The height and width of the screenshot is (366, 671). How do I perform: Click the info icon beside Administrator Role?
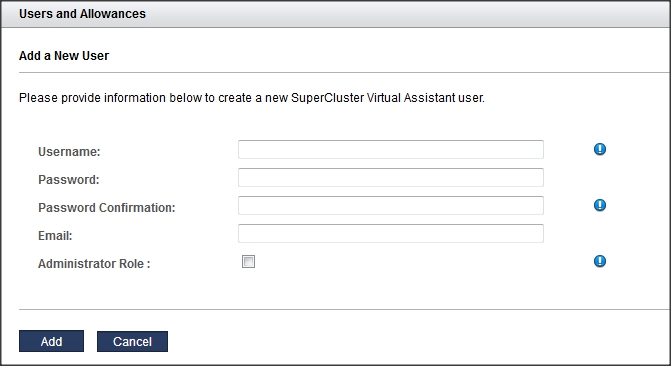[x=600, y=261]
